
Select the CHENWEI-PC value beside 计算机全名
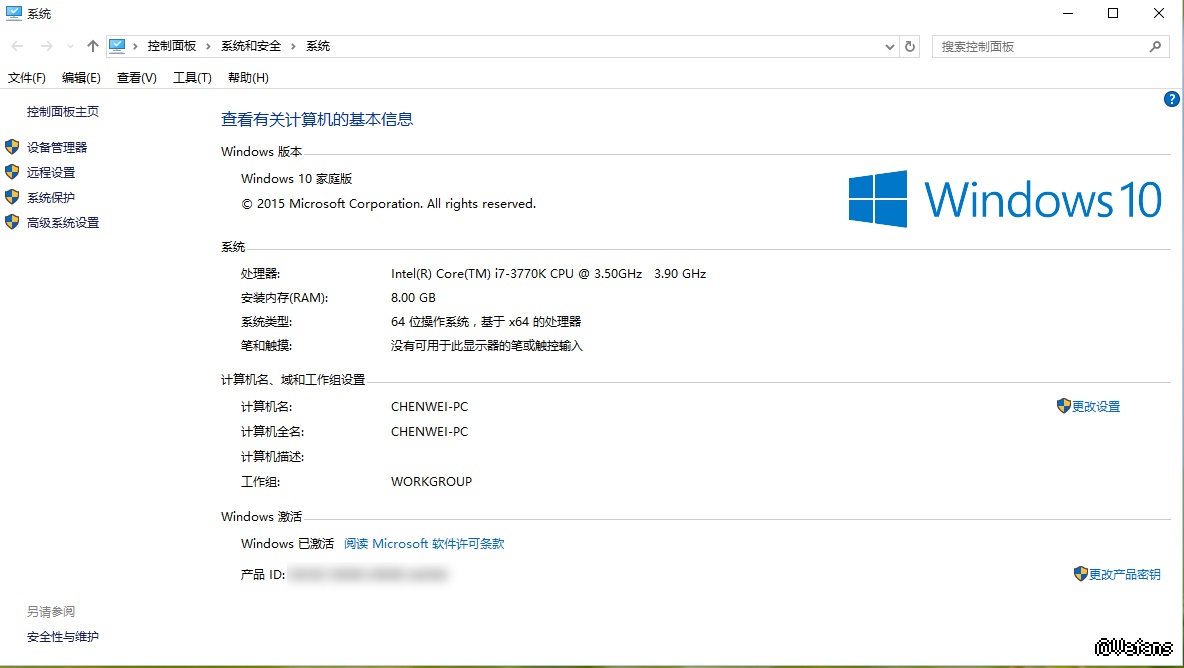click(430, 432)
